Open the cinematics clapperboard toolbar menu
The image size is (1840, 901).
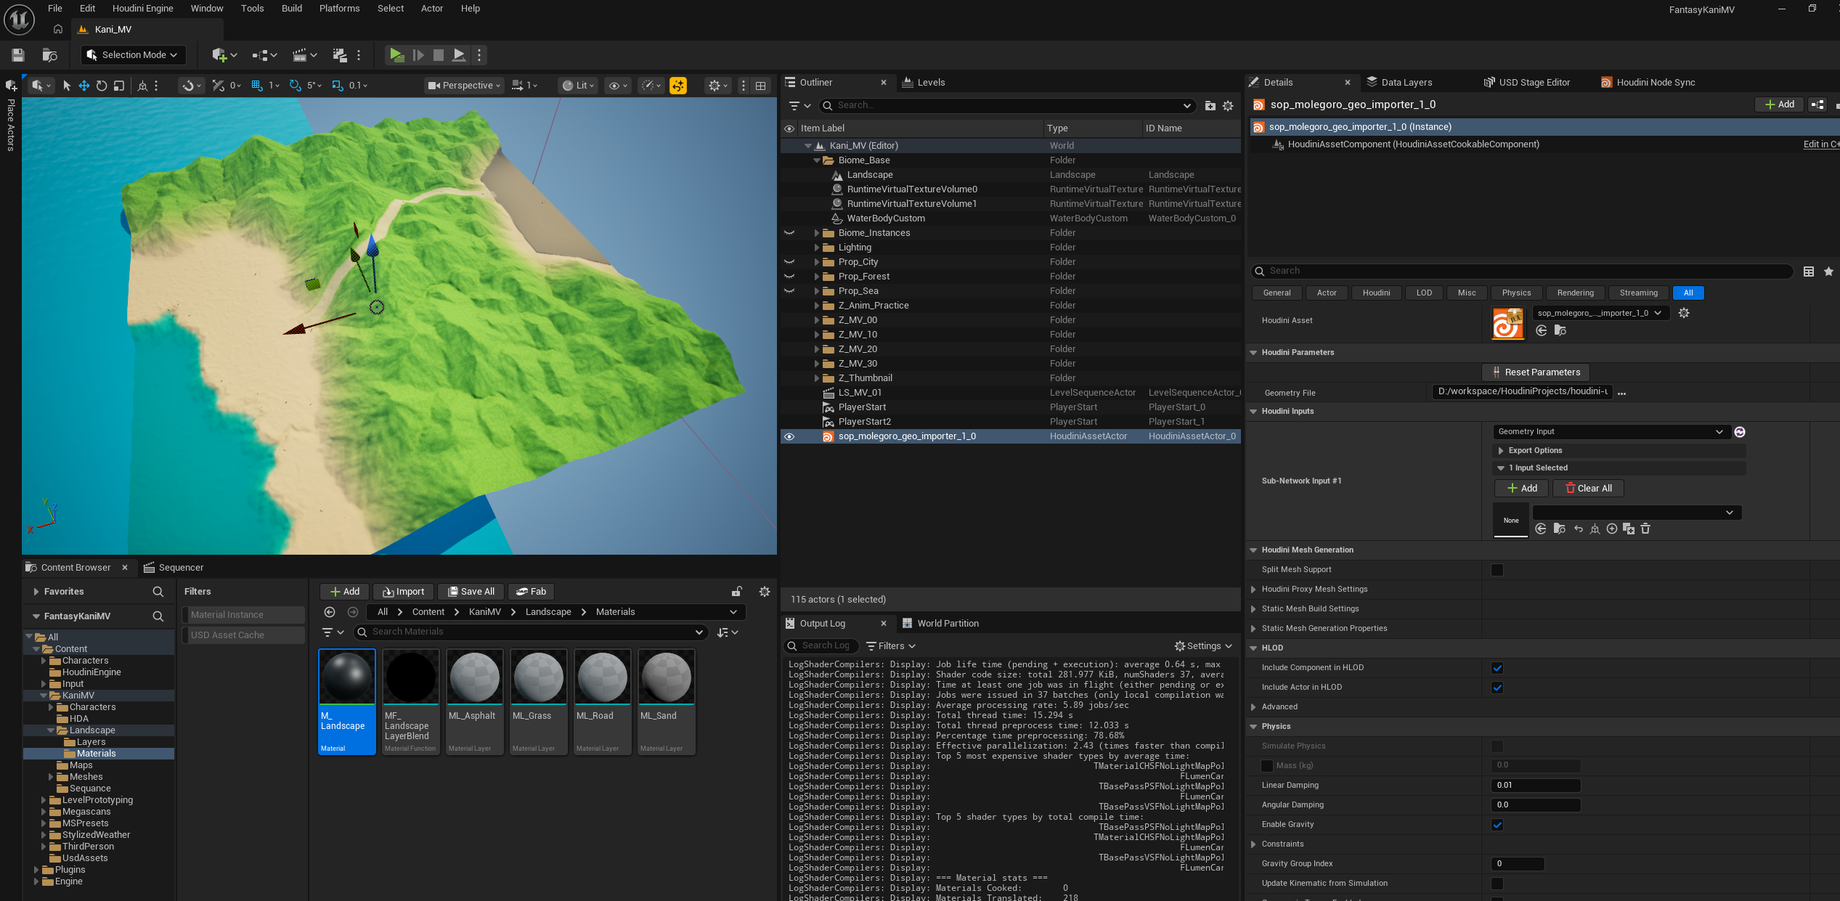pos(304,55)
